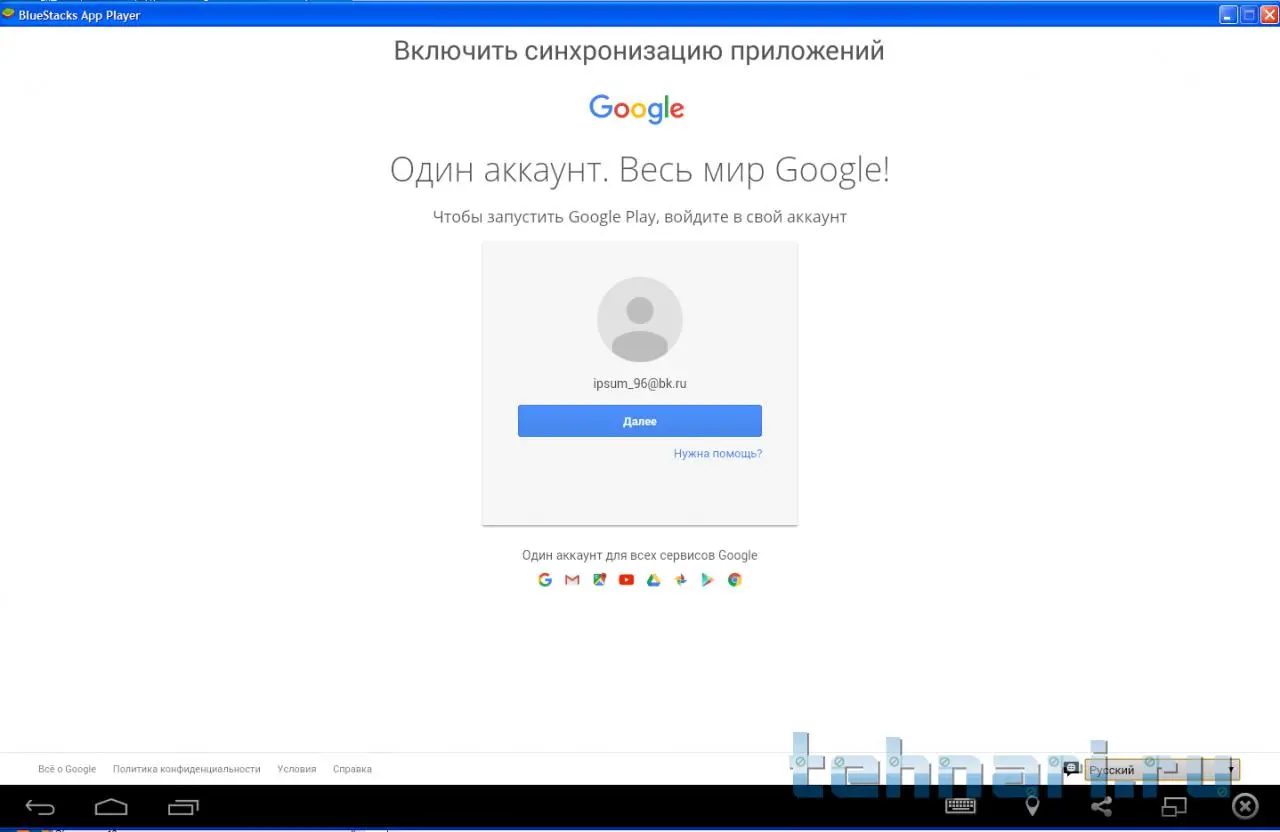
Task: Click the Google Drive service icon
Action: (653, 580)
